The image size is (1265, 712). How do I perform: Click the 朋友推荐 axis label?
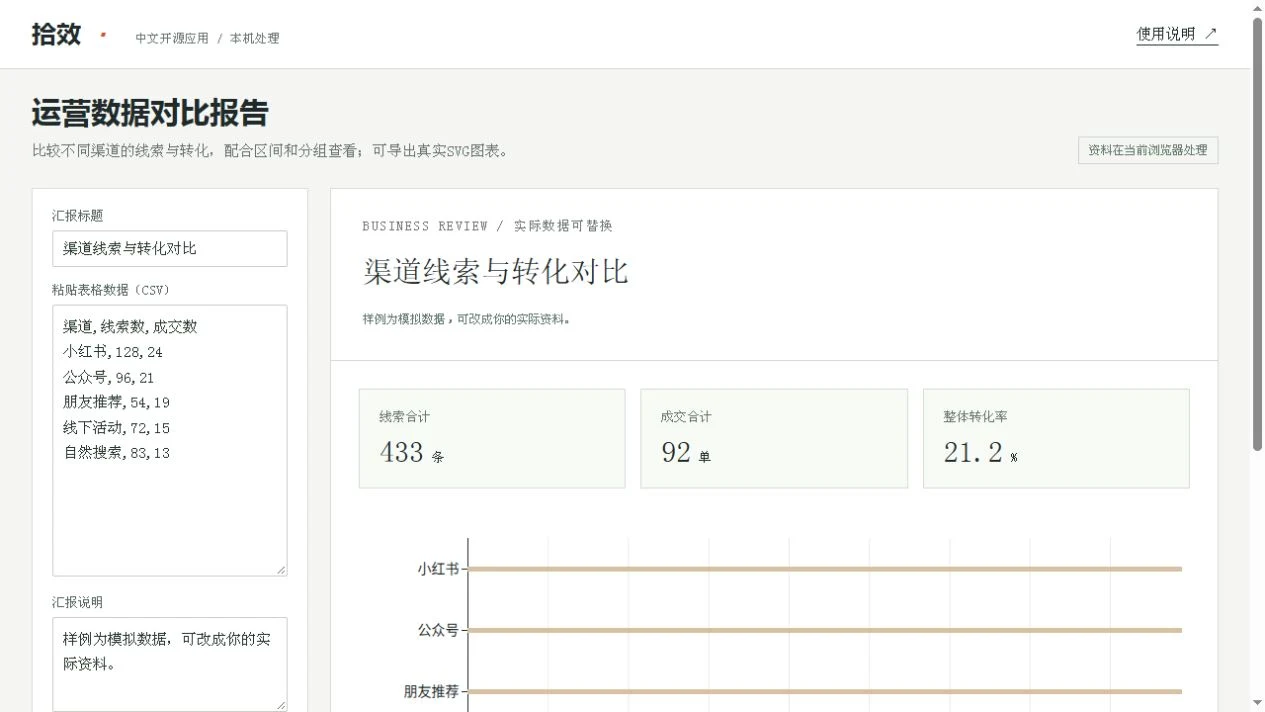pyautogui.click(x=431, y=691)
